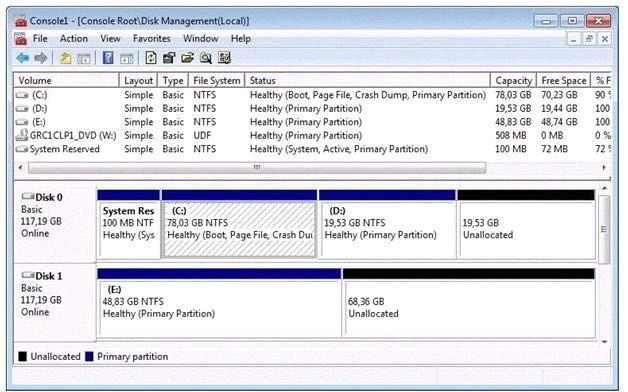Click the magnifier Explore icon in toolbar
The height and width of the screenshot is (392, 628).
coord(205,58)
